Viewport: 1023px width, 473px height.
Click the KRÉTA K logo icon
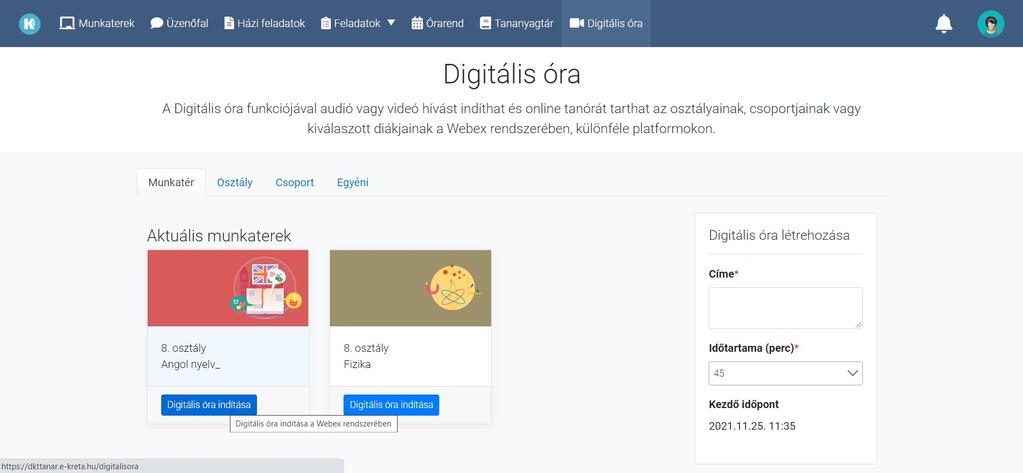29,23
